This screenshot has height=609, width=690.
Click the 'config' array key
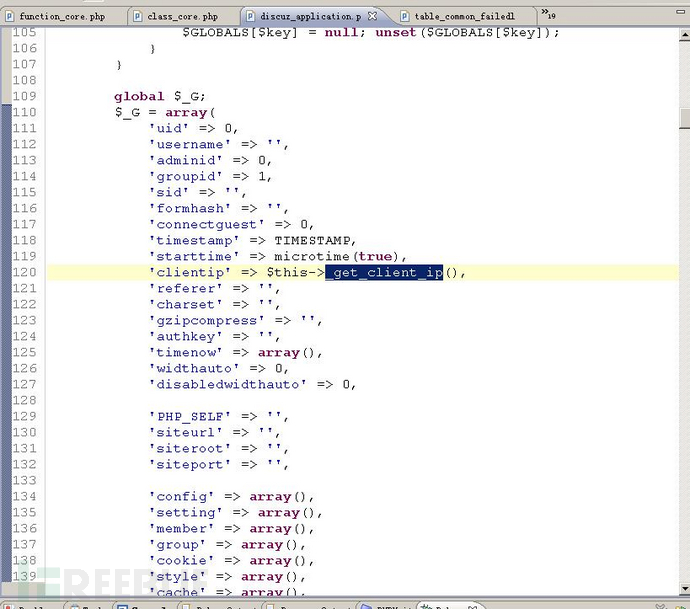(x=181, y=497)
